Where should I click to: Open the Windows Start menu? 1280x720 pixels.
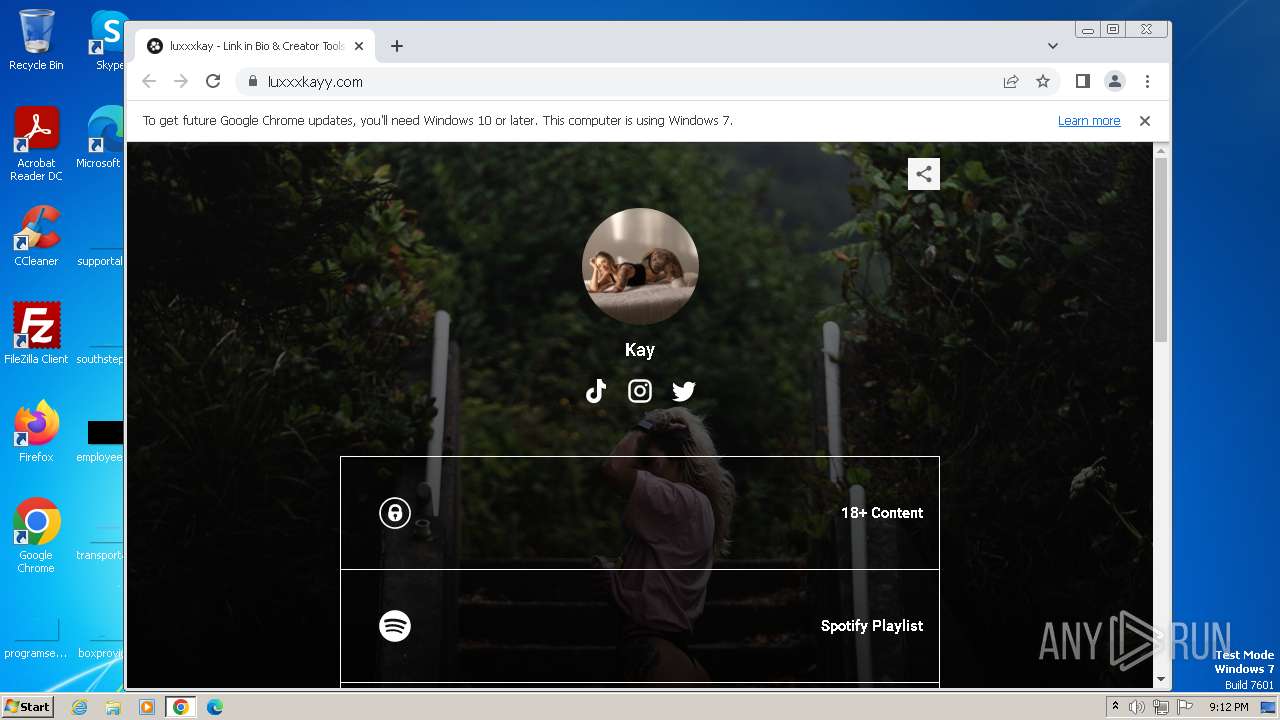27,707
